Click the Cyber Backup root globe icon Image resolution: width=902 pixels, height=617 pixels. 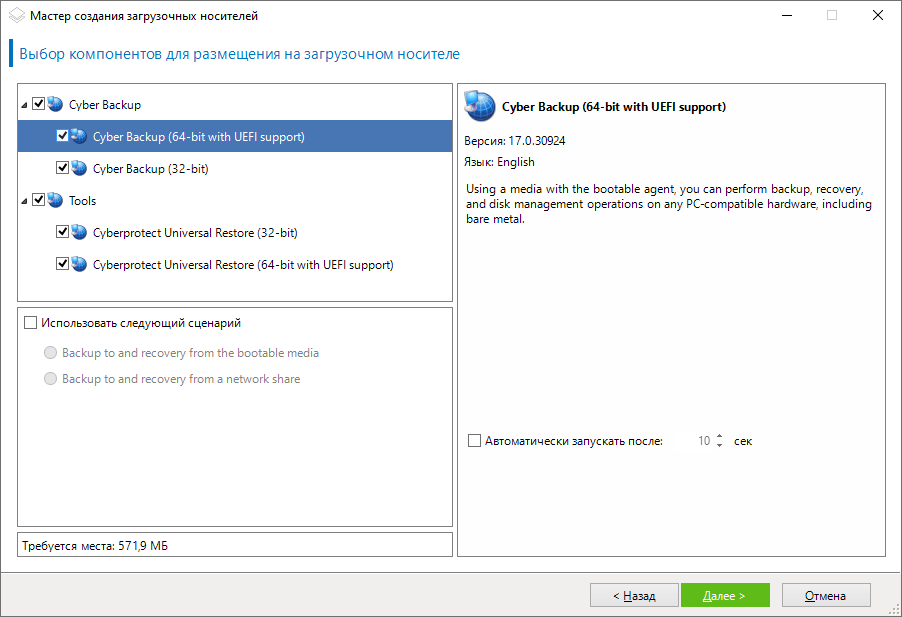(55, 104)
